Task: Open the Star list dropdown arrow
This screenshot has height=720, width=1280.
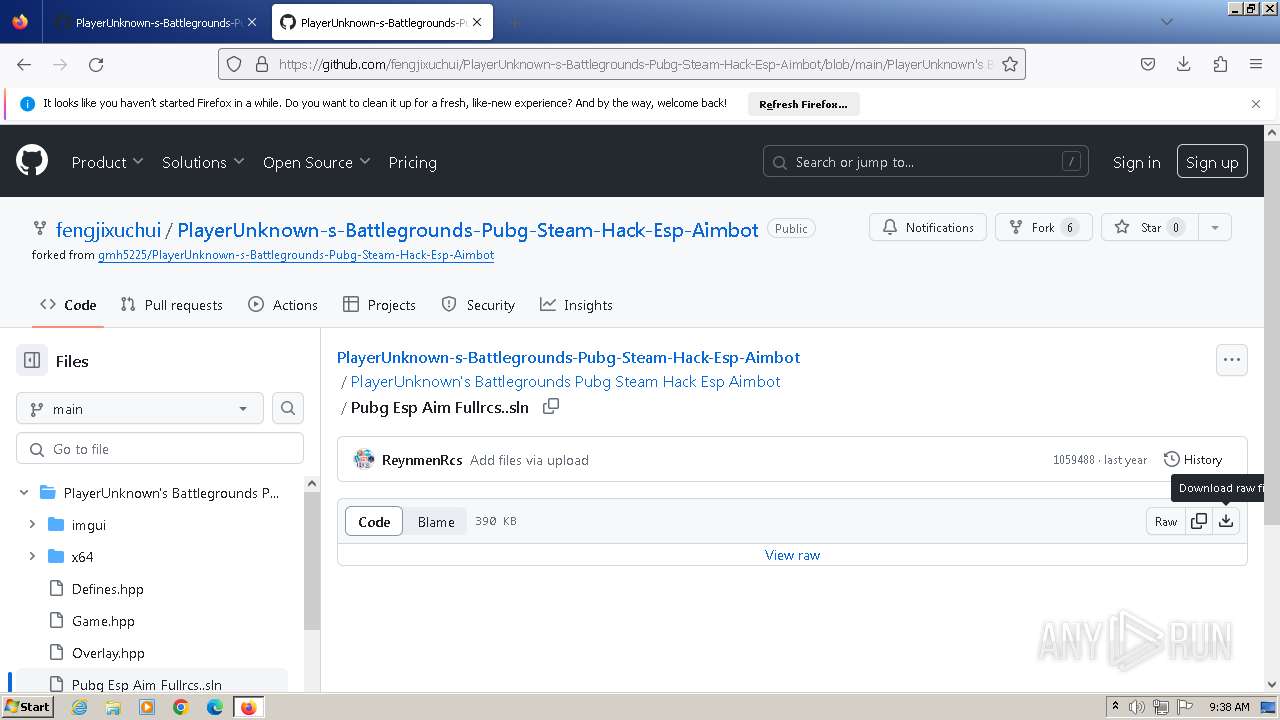Action: point(1215,227)
